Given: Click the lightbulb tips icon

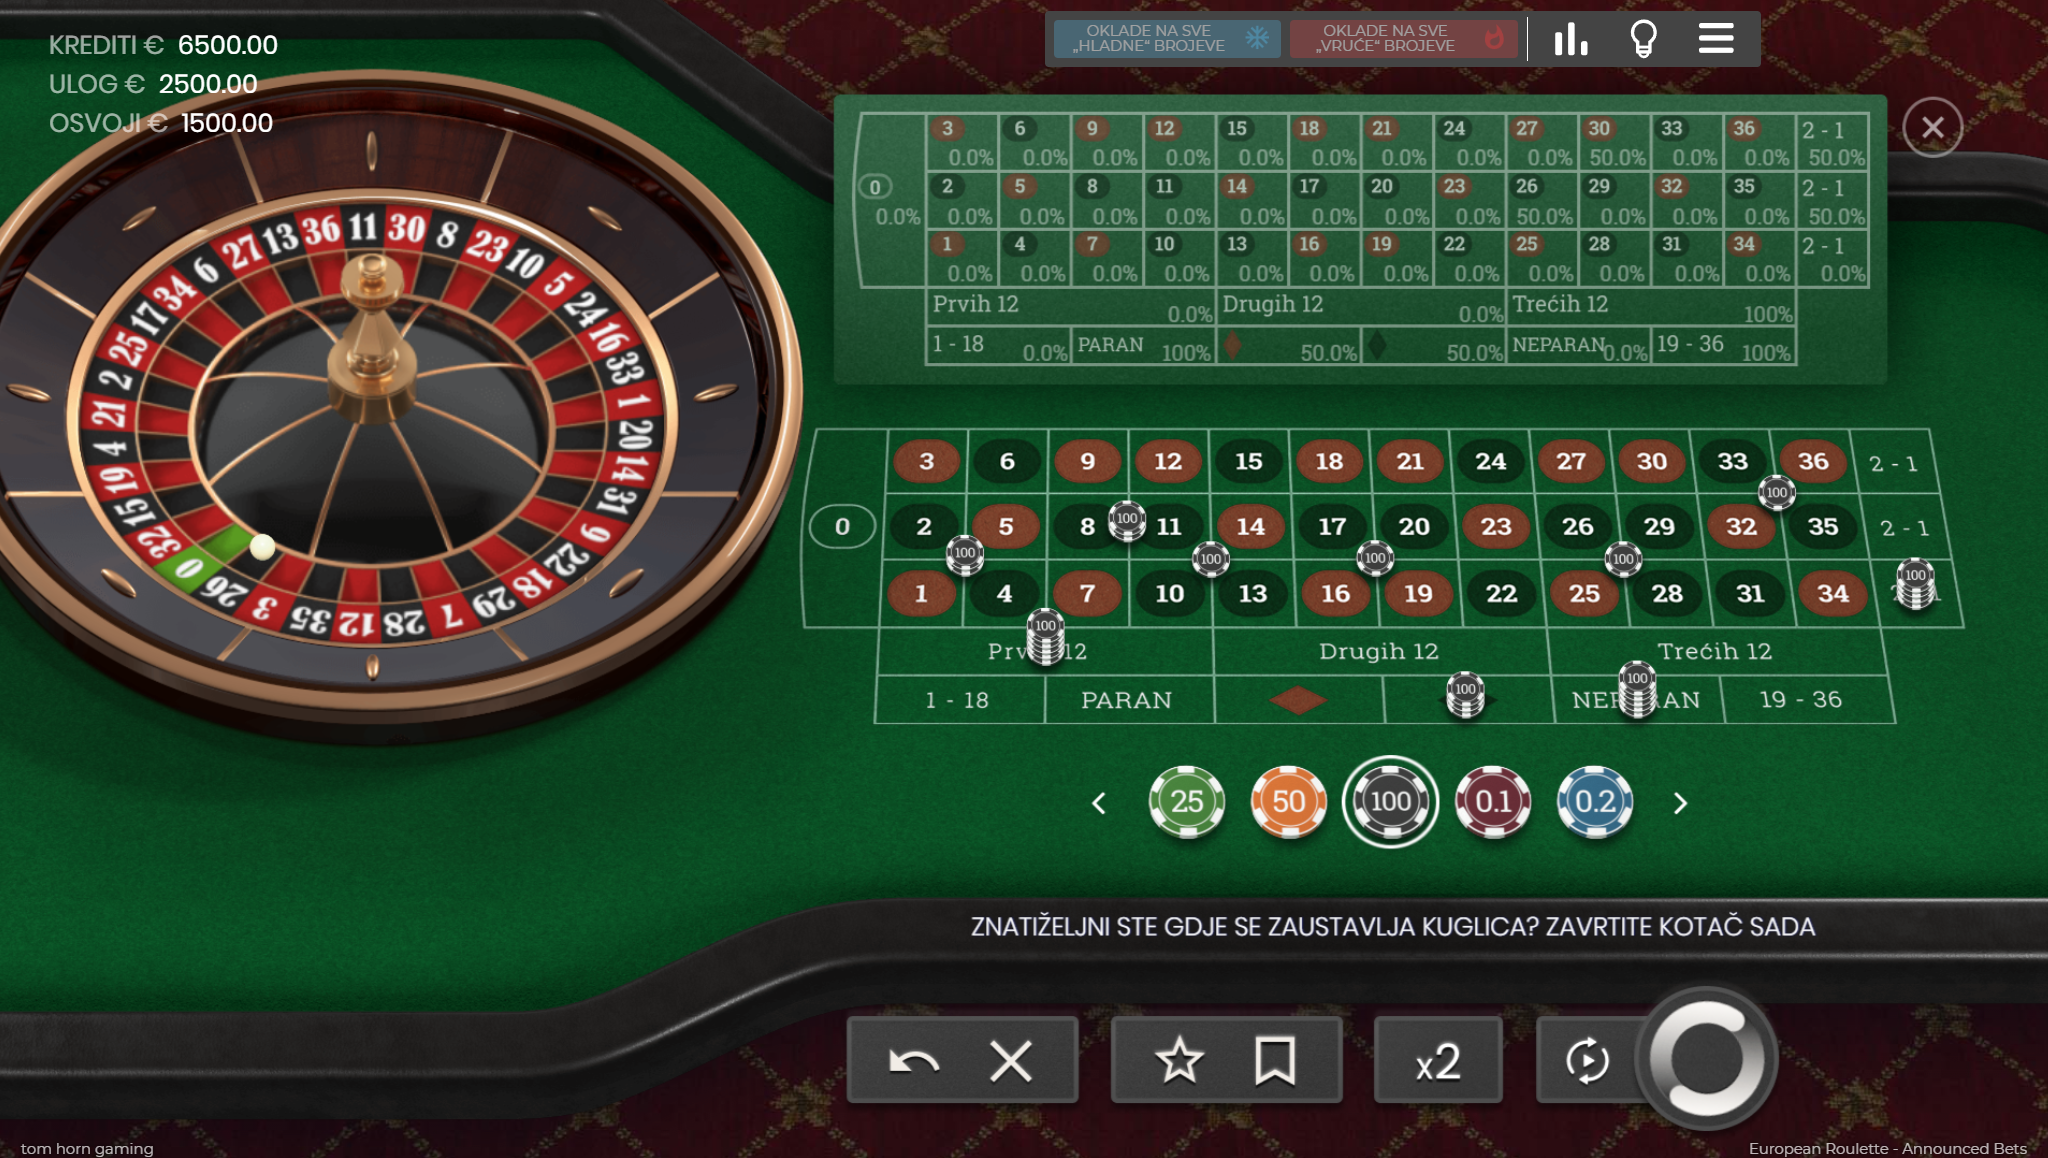Looking at the screenshot, I should click(x=1644, y=40).
